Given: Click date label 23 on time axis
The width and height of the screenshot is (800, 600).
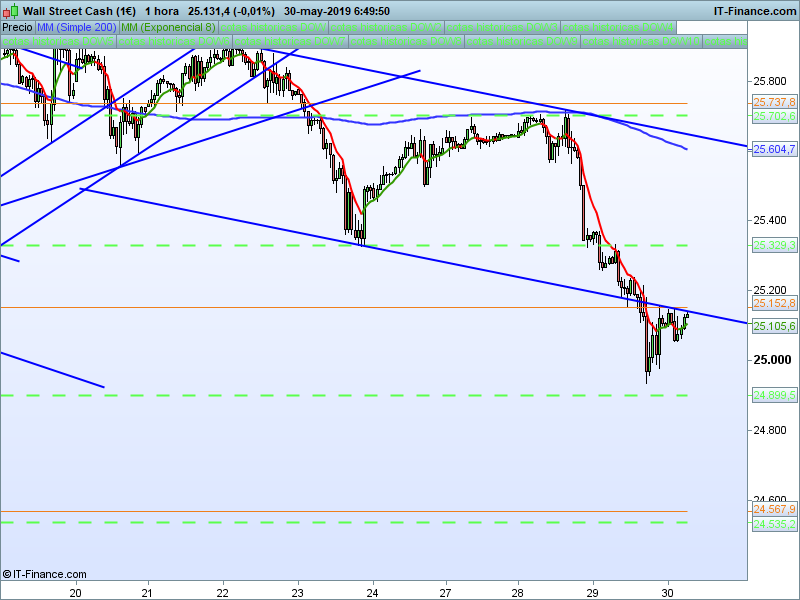Looking at the screenshot, I should point(297,593).
